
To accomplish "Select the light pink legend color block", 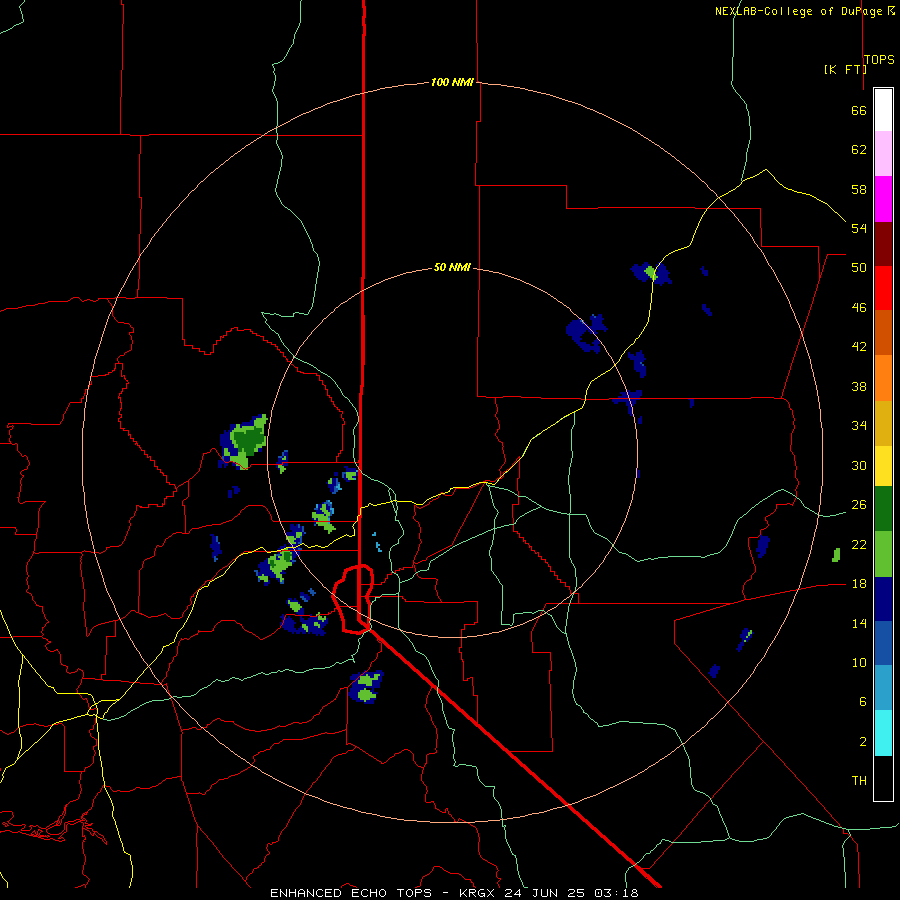I will tap(883, 154).
